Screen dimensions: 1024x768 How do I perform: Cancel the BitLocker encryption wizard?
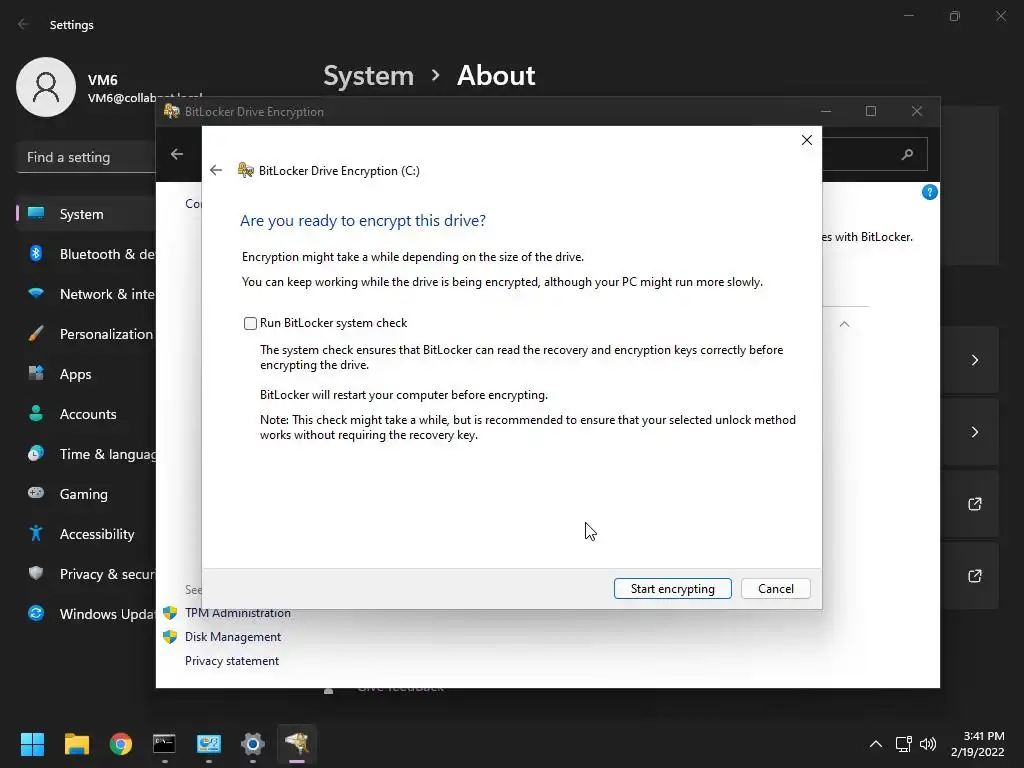coord(775,588)
